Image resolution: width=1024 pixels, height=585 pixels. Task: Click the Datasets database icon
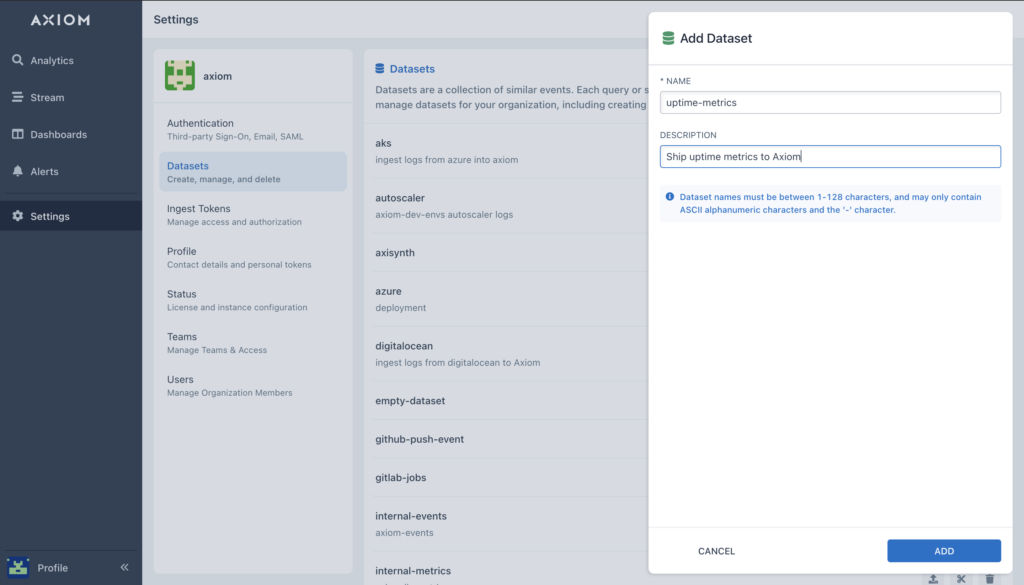[379, 69]
